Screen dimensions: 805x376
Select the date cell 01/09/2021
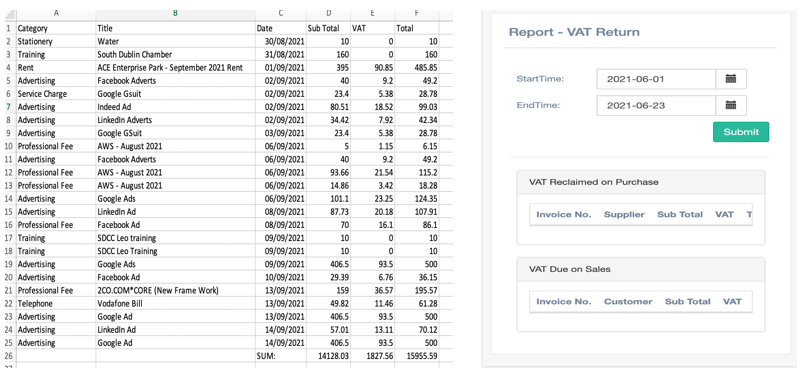[x=280, y=67]
